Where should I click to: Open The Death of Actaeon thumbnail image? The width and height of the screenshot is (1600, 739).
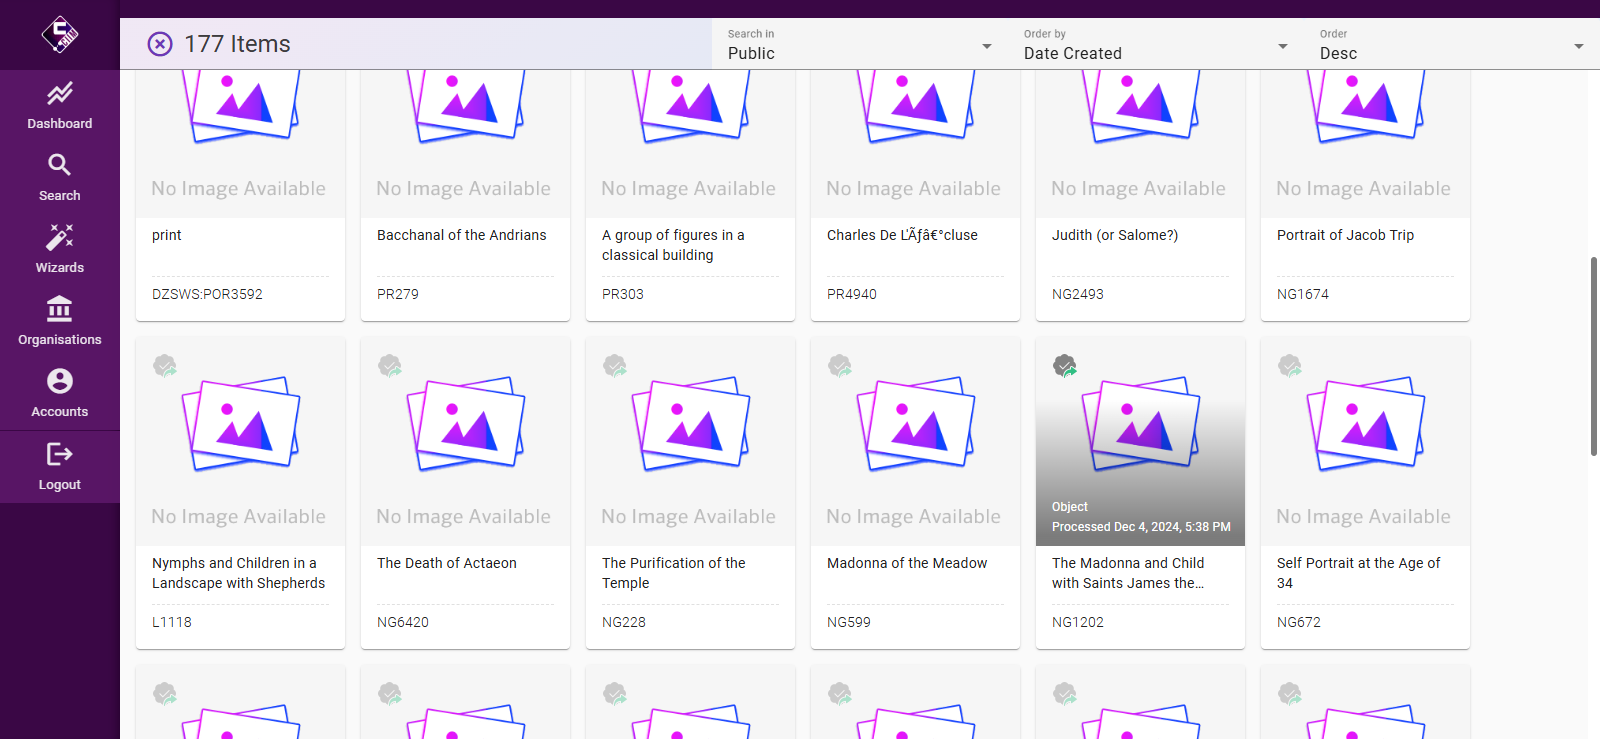pos(465,442)
